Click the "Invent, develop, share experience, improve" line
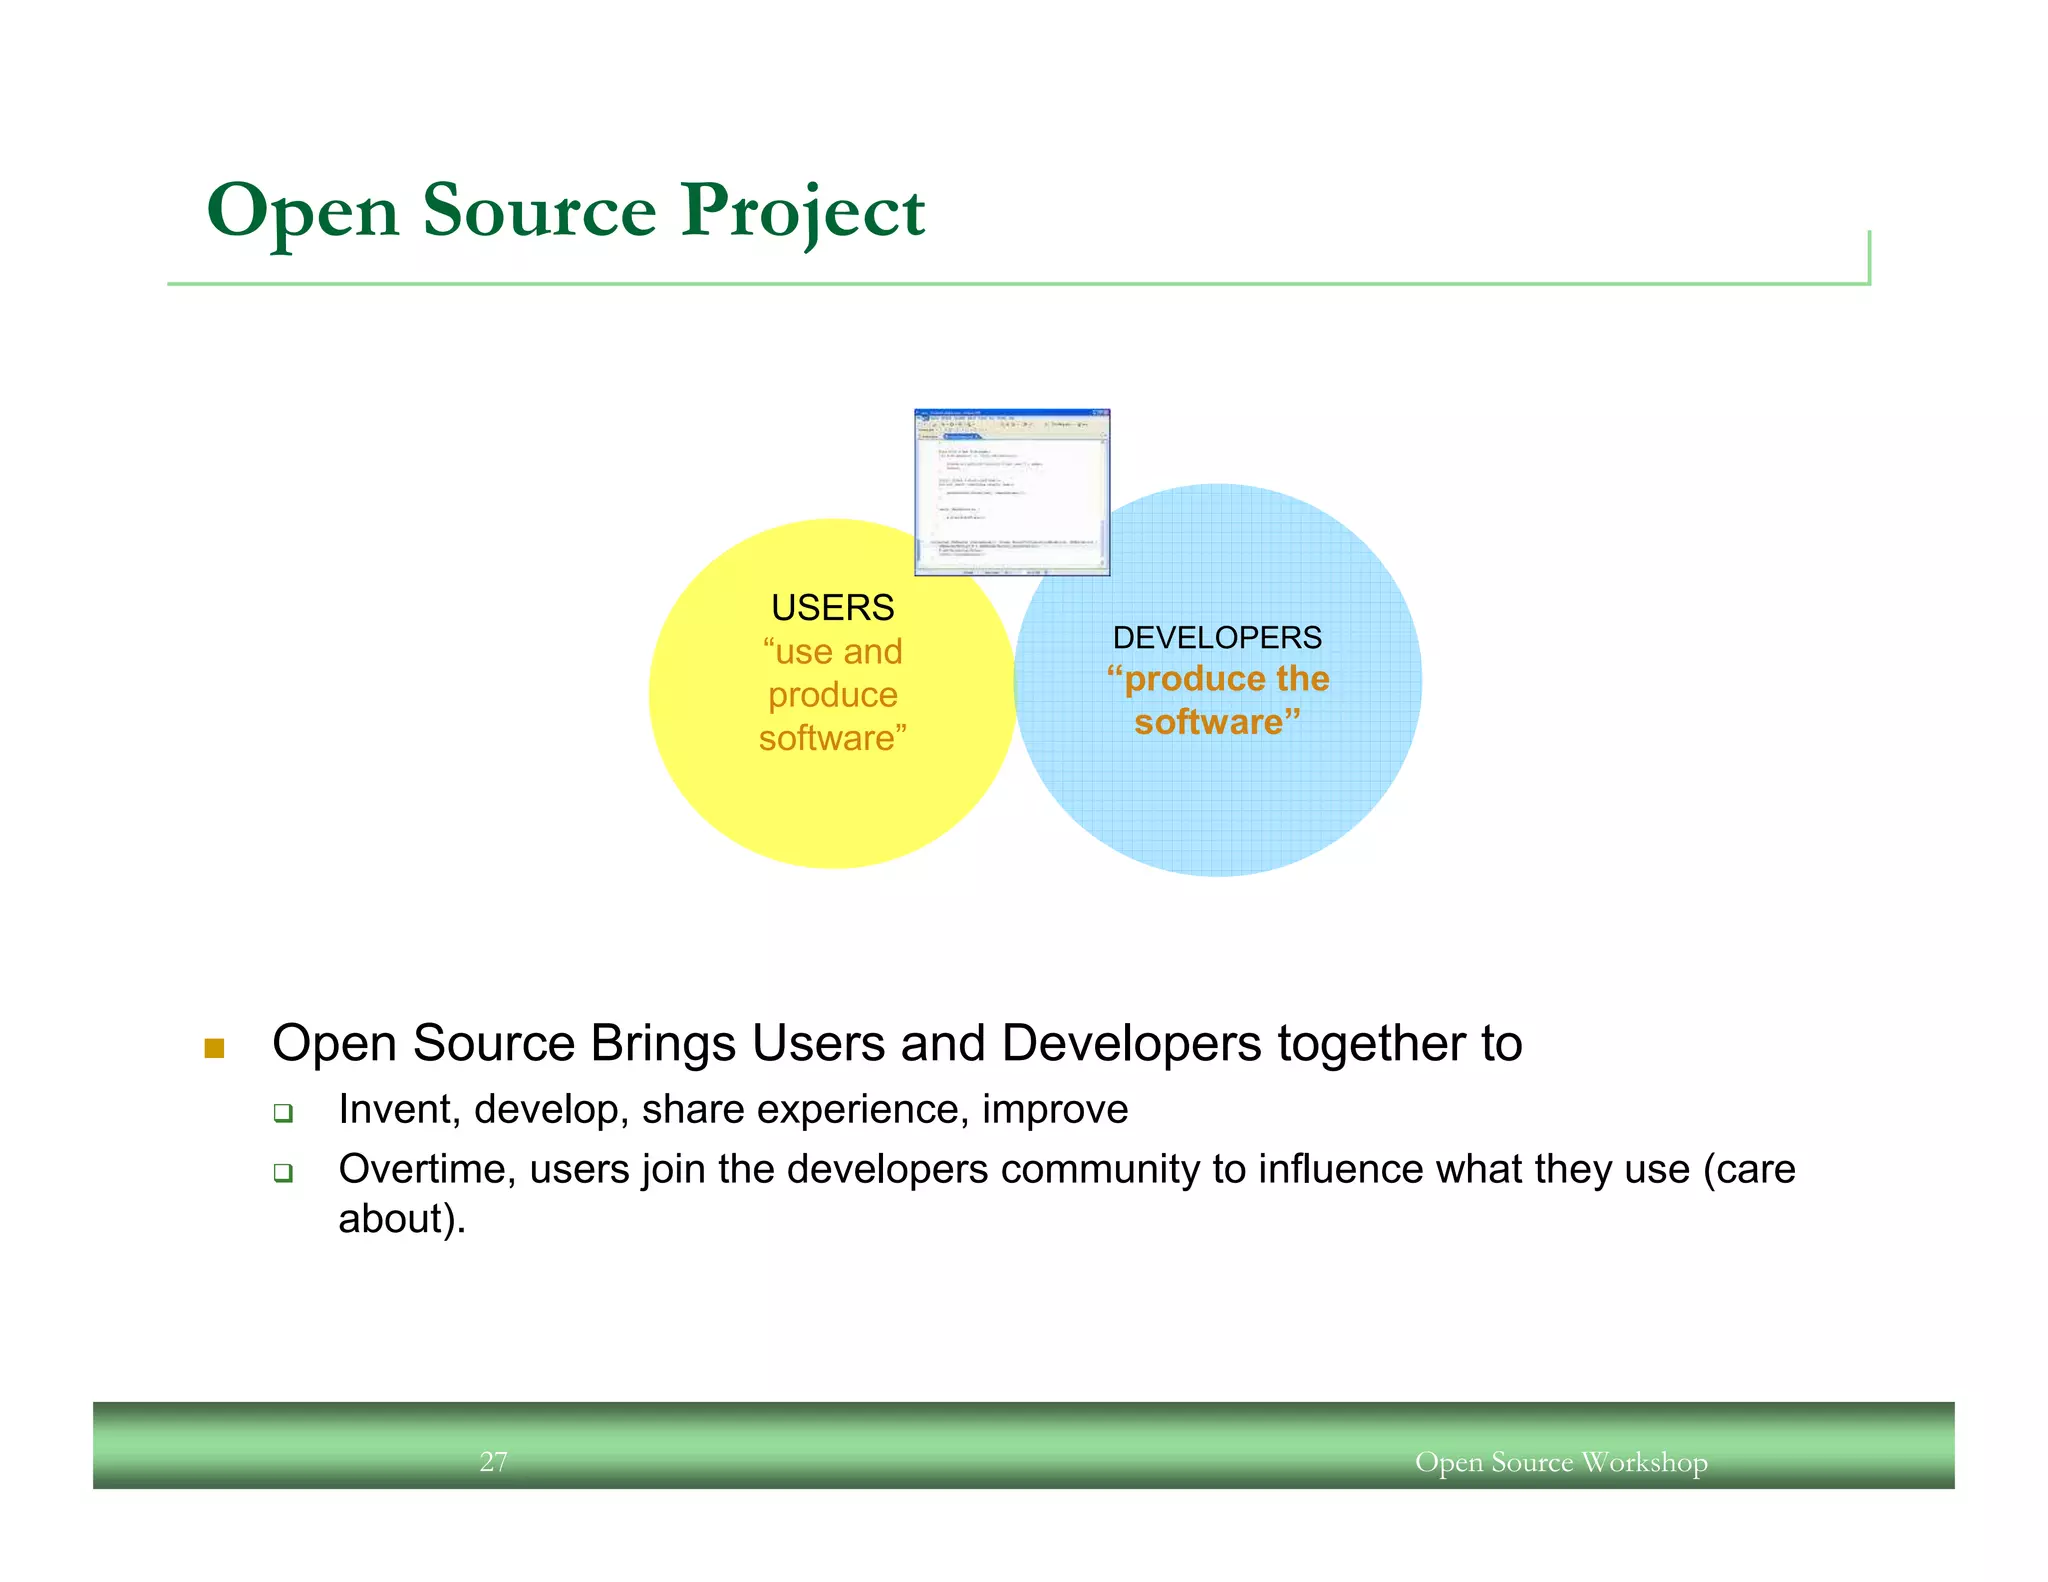 pyautogui.click(x=733, y=1110)
